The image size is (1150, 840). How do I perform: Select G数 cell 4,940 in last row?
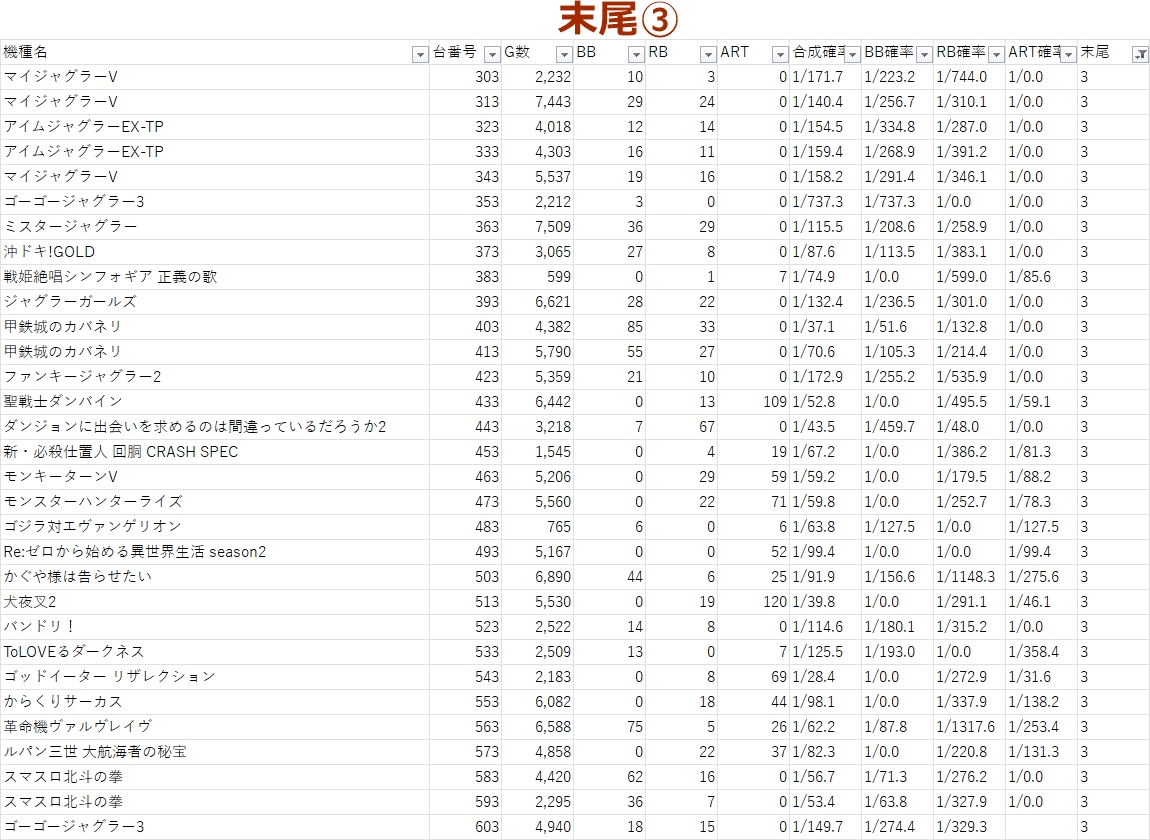click(x=538, y=827)
